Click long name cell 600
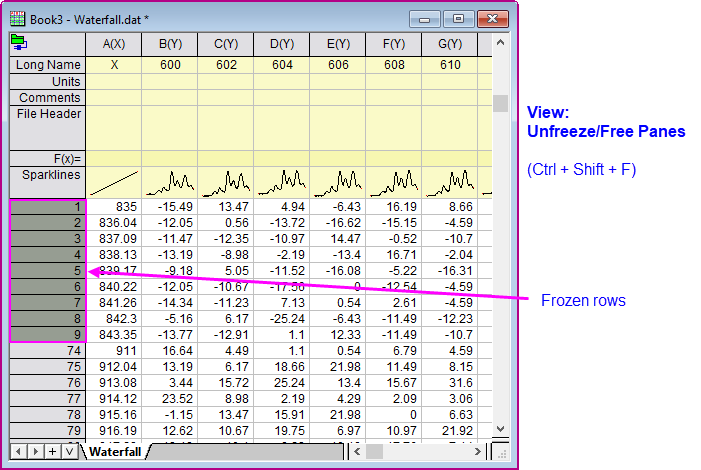 pos(170,65)
